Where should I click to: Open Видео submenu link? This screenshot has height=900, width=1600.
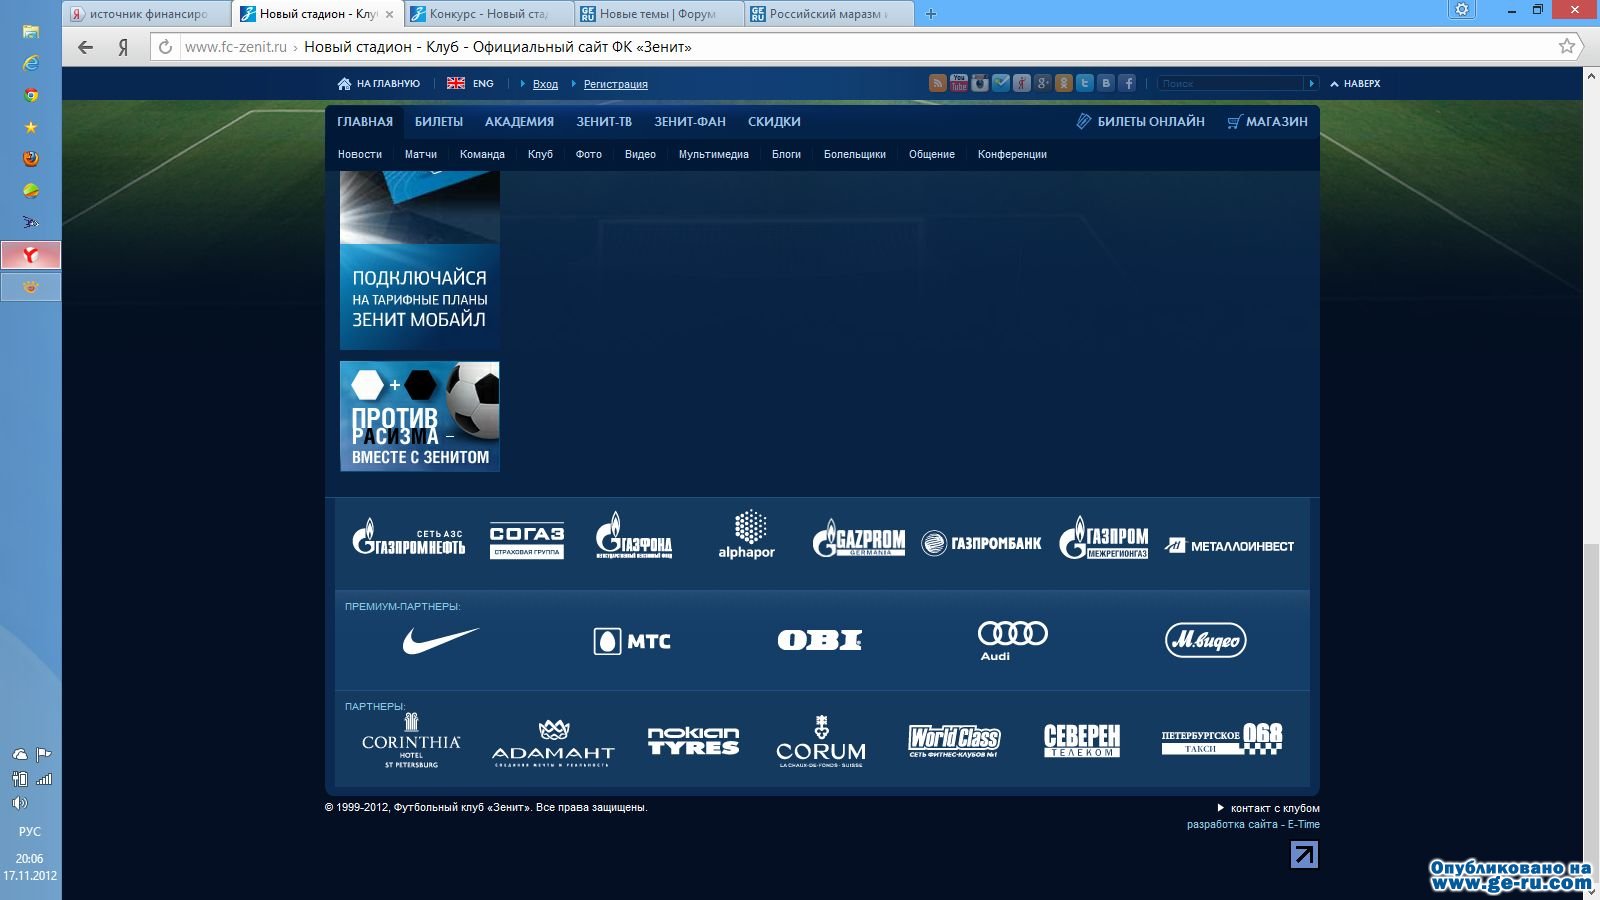pyautogui.click(x=640, y=155)
